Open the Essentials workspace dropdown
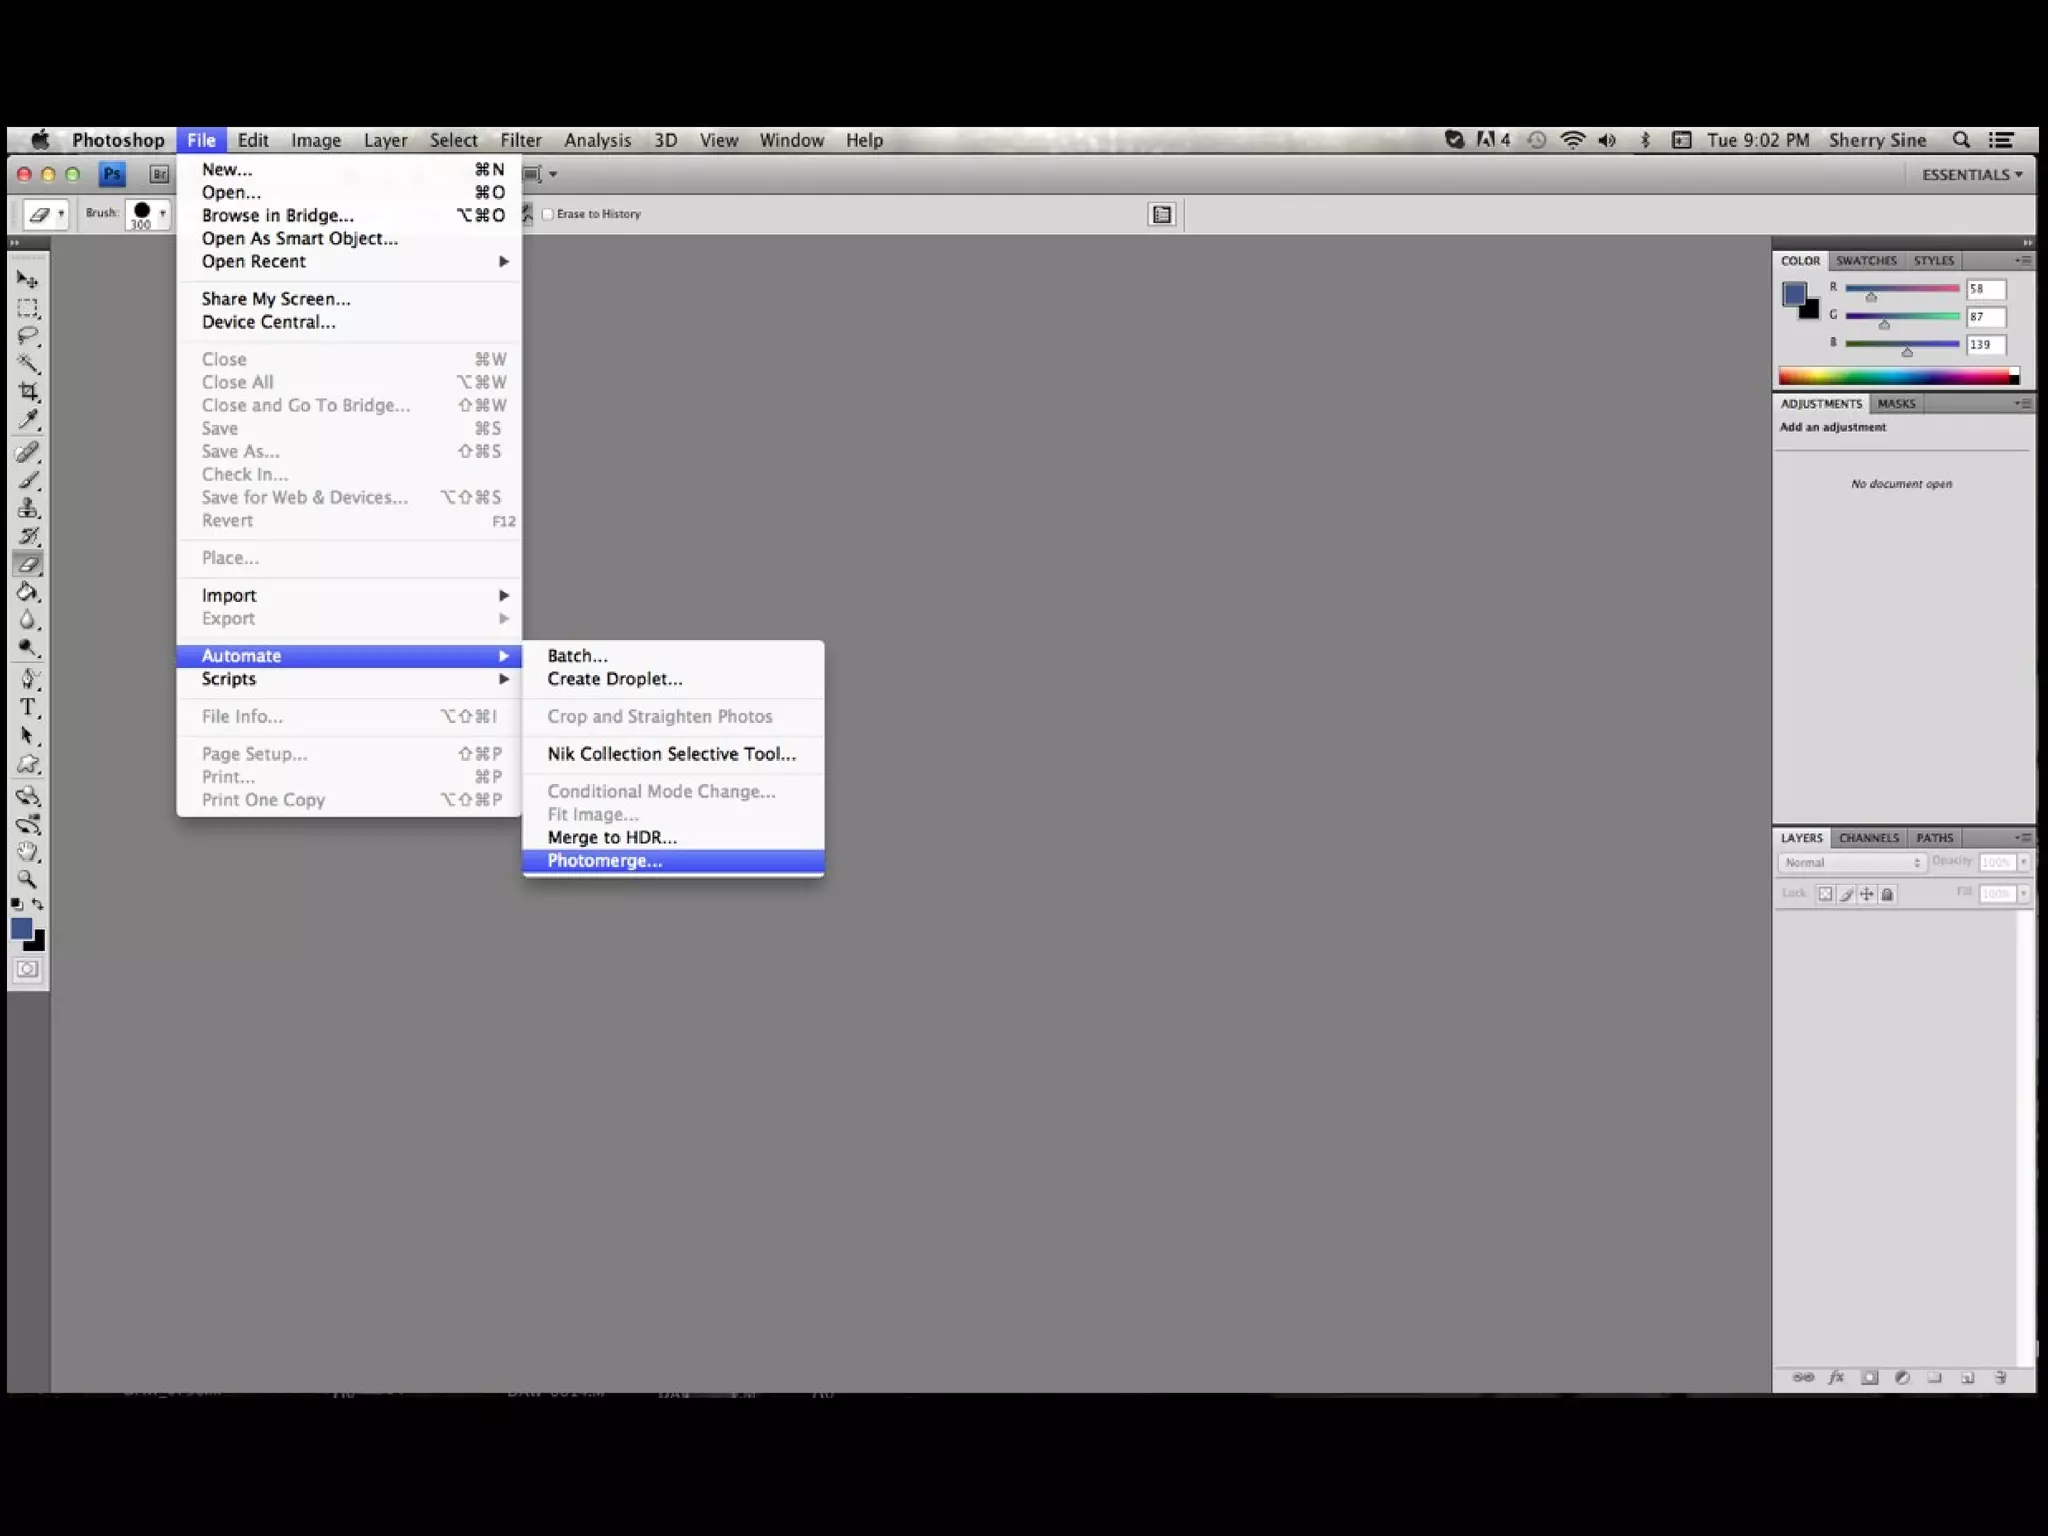The image size is (2048, 1536). coord(1971,174)
